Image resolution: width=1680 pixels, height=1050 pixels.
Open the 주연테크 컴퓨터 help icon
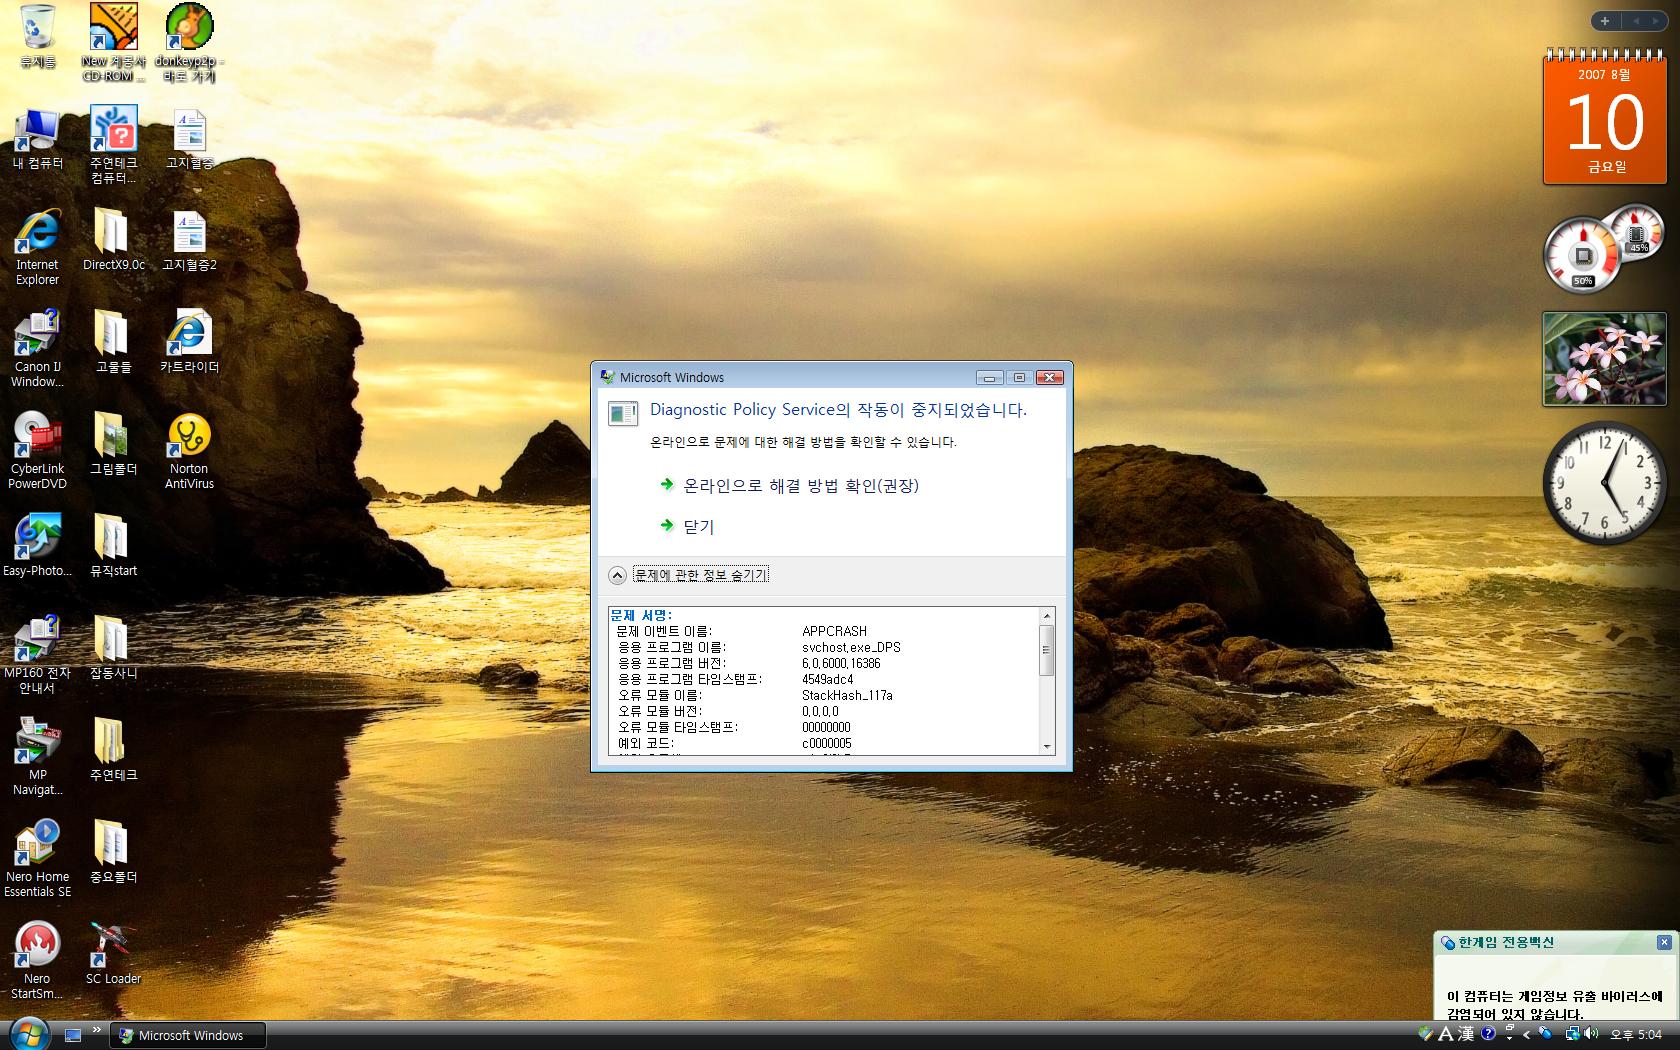pos(113,144)
